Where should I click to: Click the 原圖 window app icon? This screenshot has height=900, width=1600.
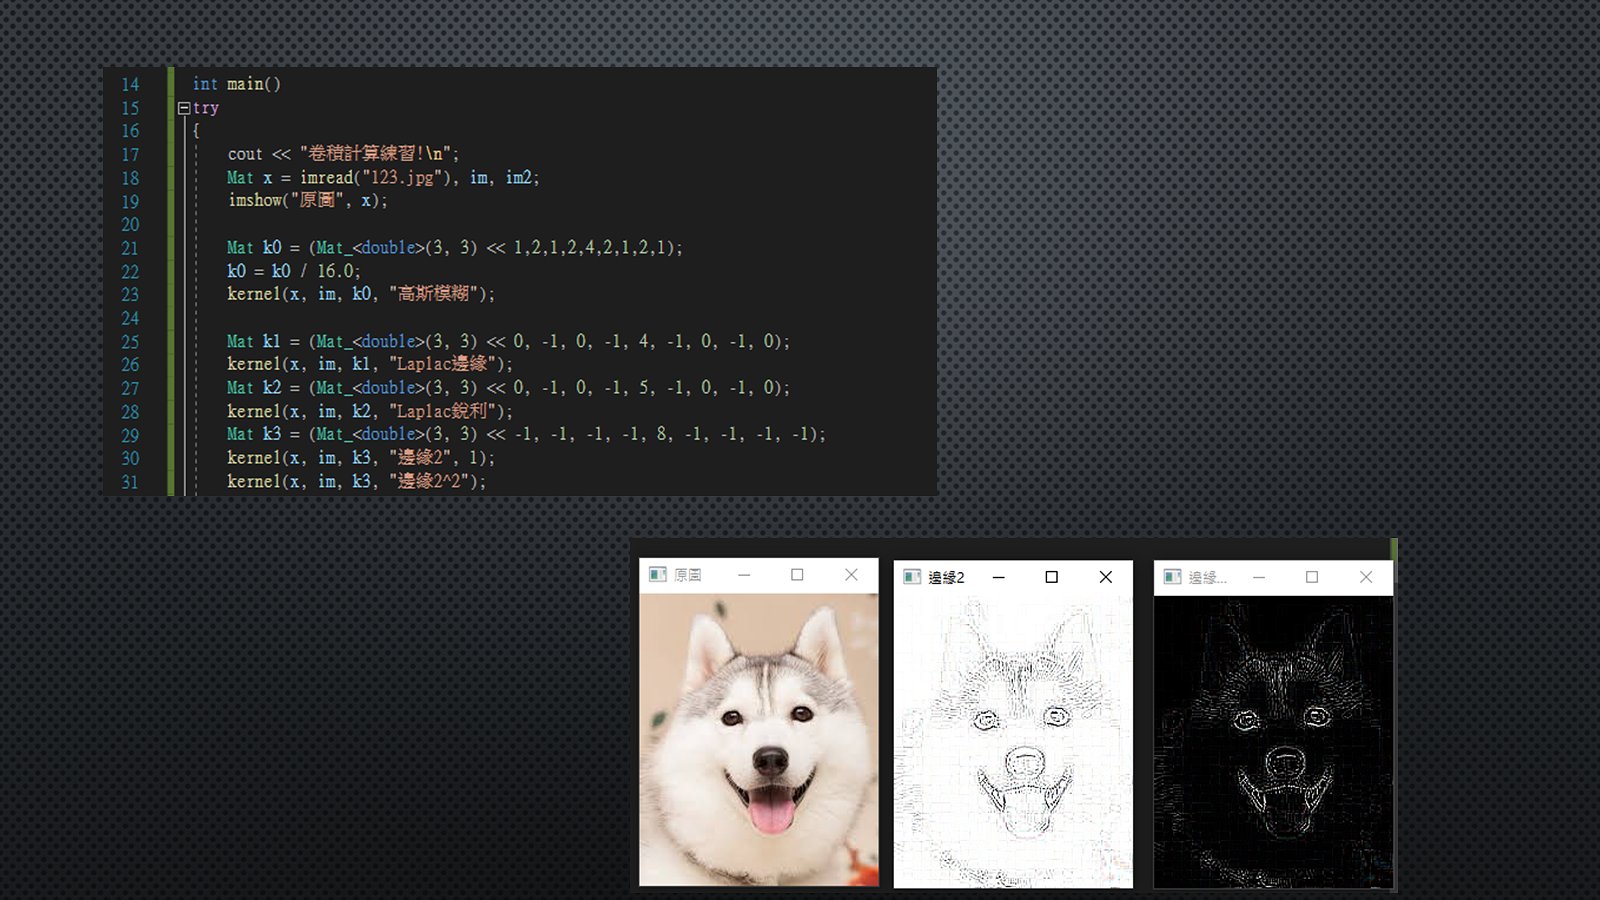point(658,574)
